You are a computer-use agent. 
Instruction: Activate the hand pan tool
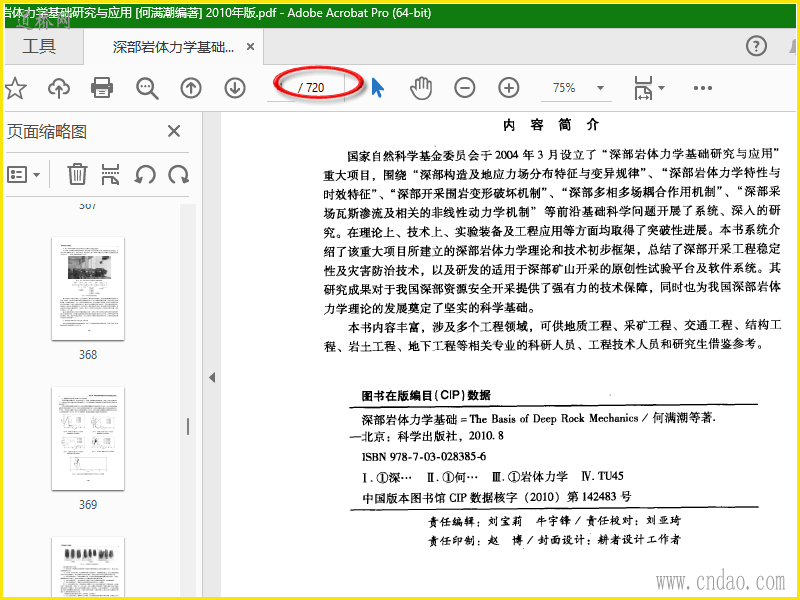[x=421, y=88]
